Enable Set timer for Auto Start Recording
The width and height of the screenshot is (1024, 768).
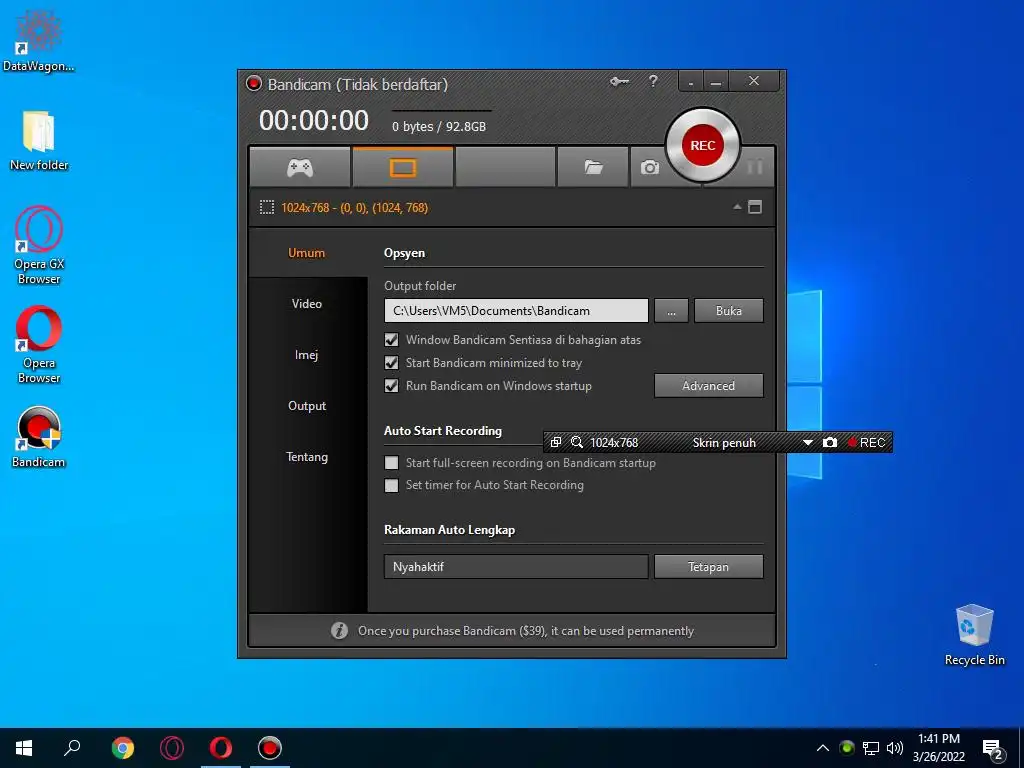point(391,485)
